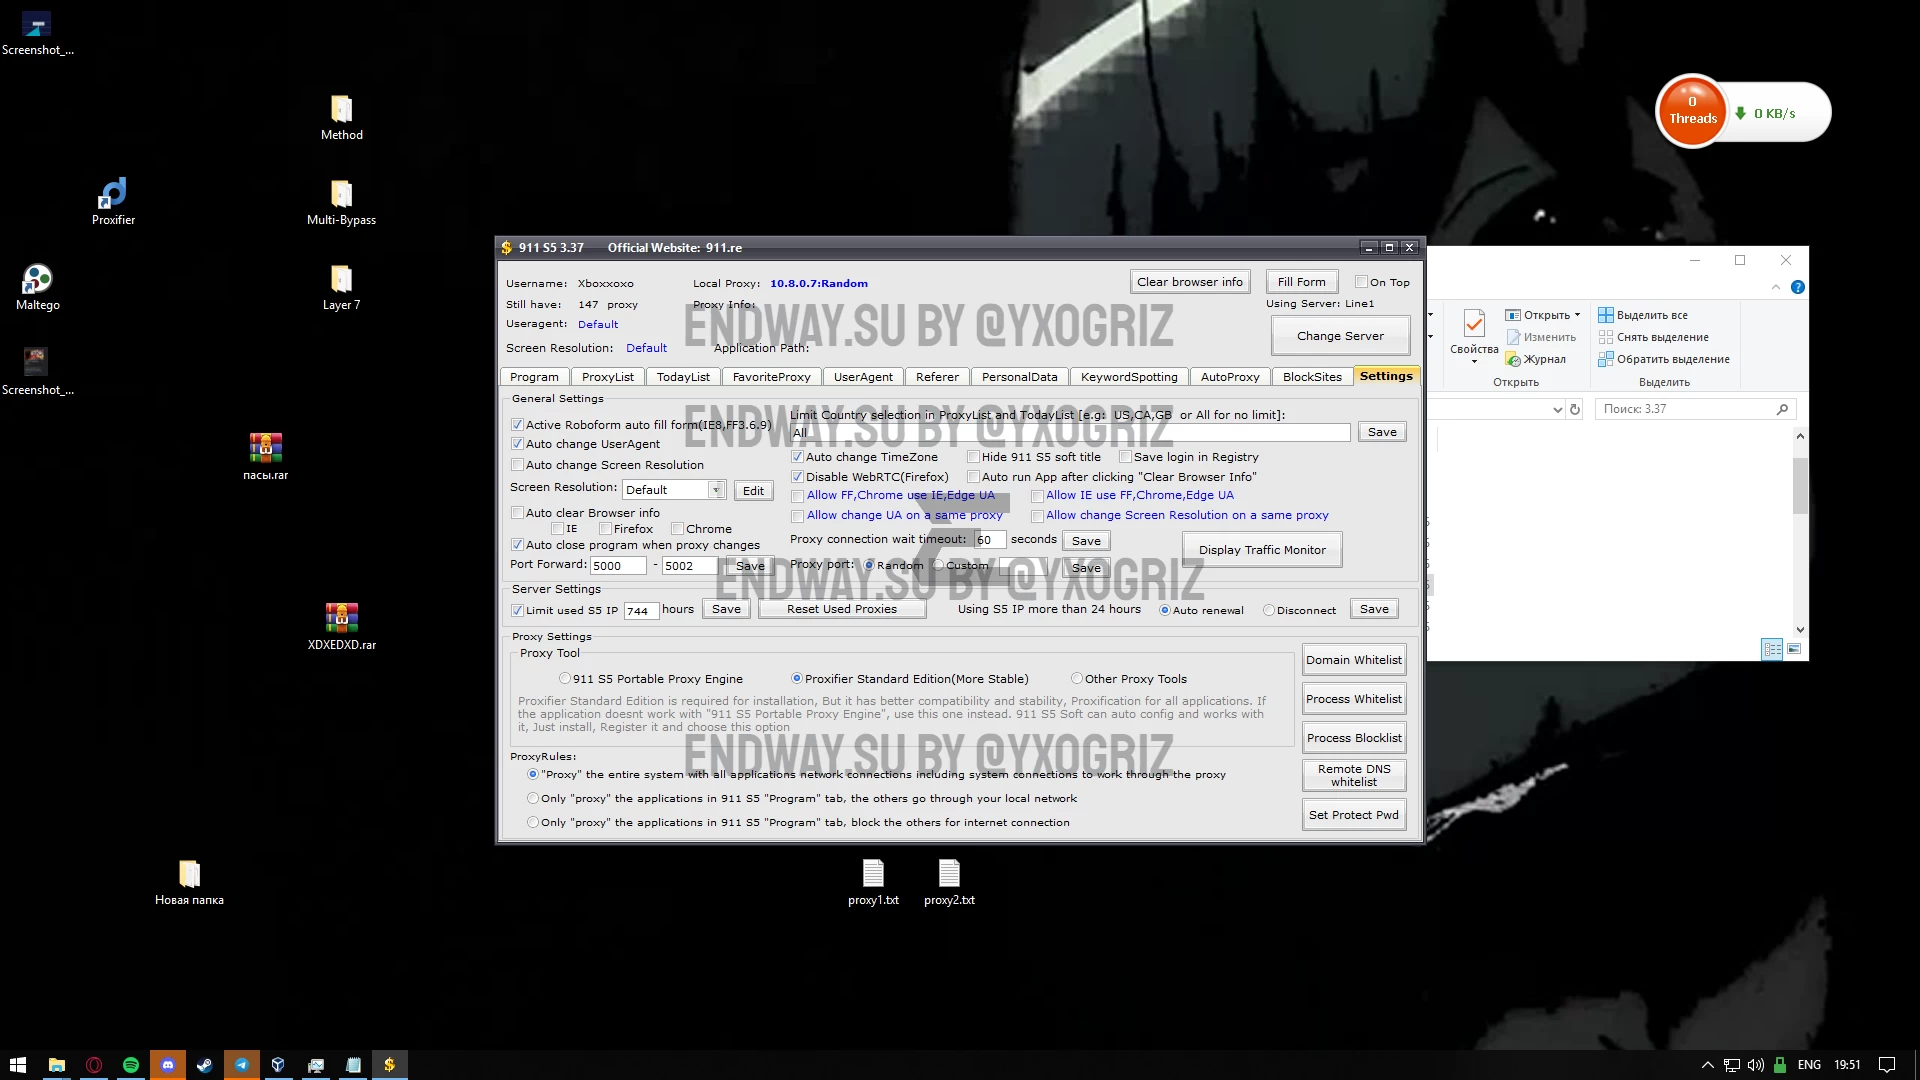Viewport: 1920px width, 1080px height.
Task: Enable Save login in Registry checkbox
Action: click(x=1125, y=457)
